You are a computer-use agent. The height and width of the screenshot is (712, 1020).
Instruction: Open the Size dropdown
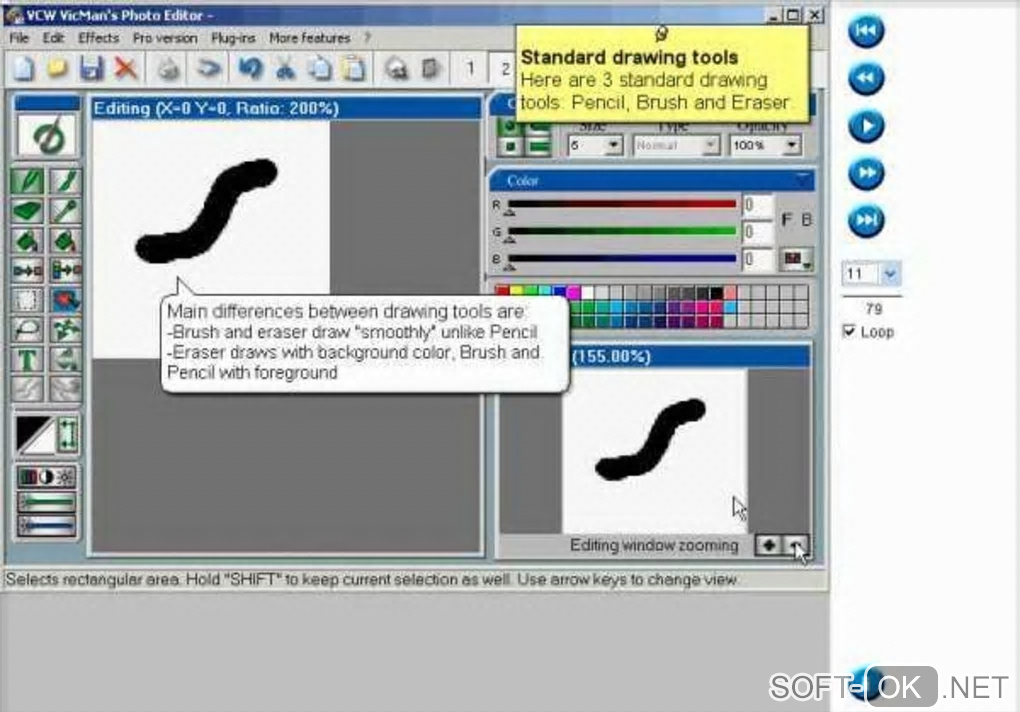[x=613, y=146]
